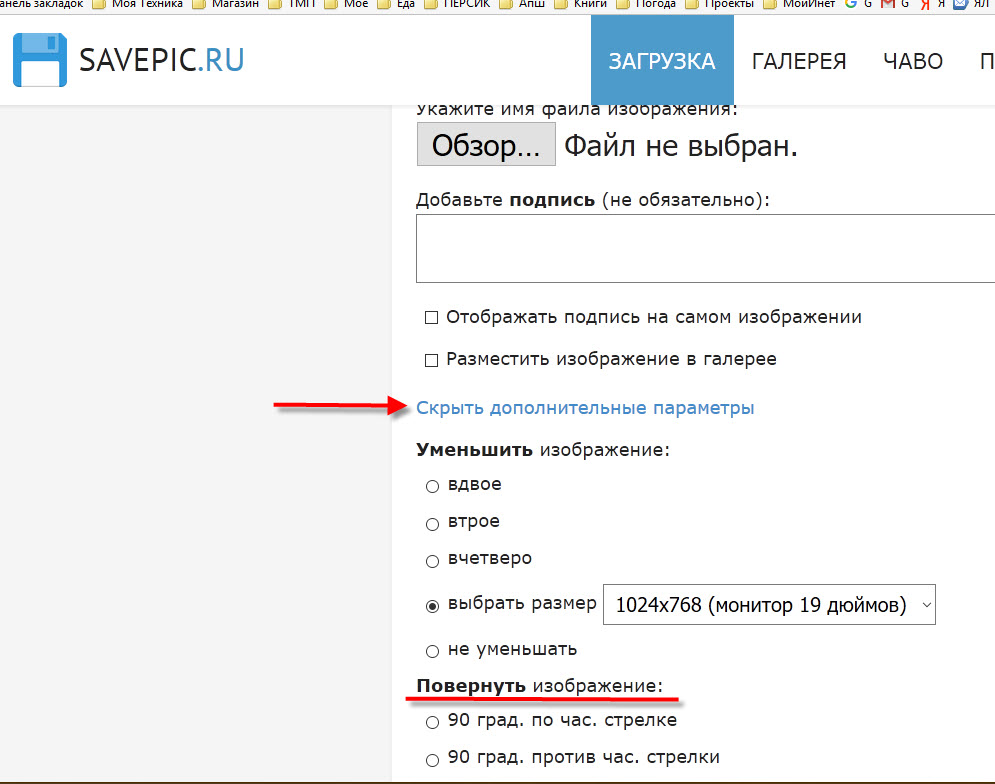Select the 'вдвое' reduce radio option

click(432, 486)
